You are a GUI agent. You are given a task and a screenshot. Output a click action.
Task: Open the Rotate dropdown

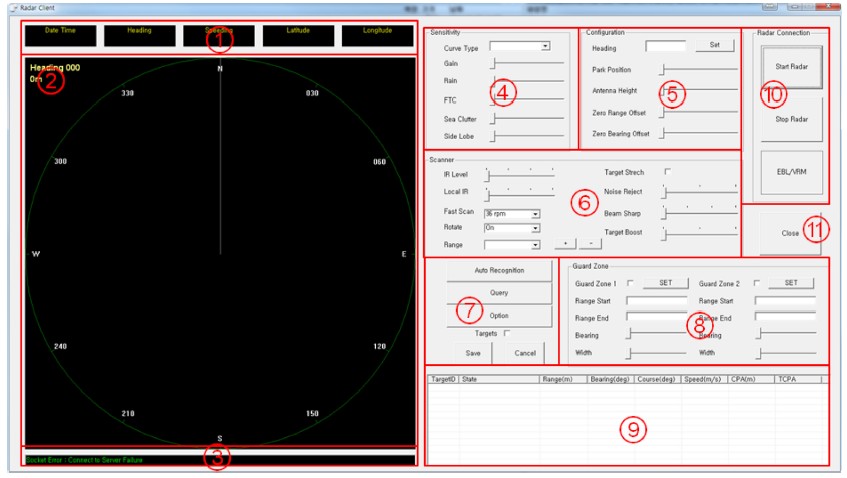click(535, 228)
